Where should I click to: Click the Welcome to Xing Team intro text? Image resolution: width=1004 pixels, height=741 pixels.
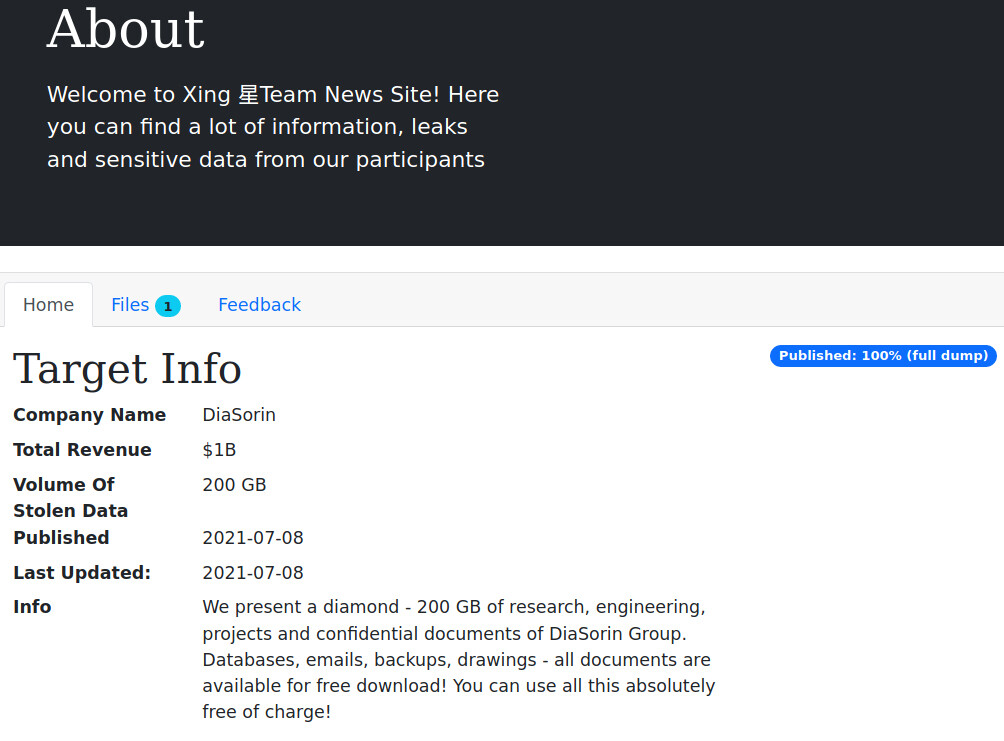[273, 127]
